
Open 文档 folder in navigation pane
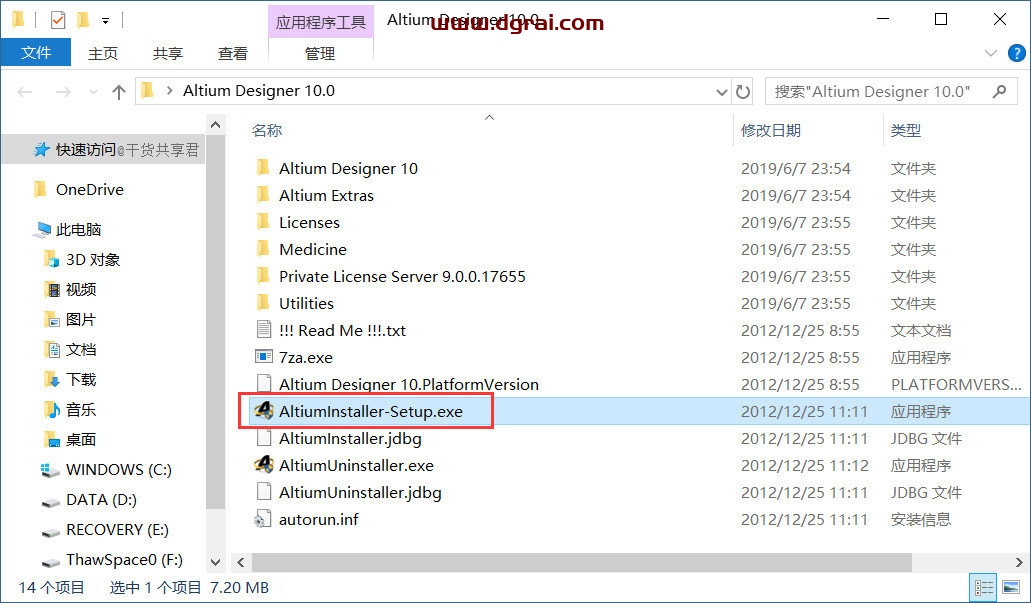pyautogui.click(x=81, y=349)
